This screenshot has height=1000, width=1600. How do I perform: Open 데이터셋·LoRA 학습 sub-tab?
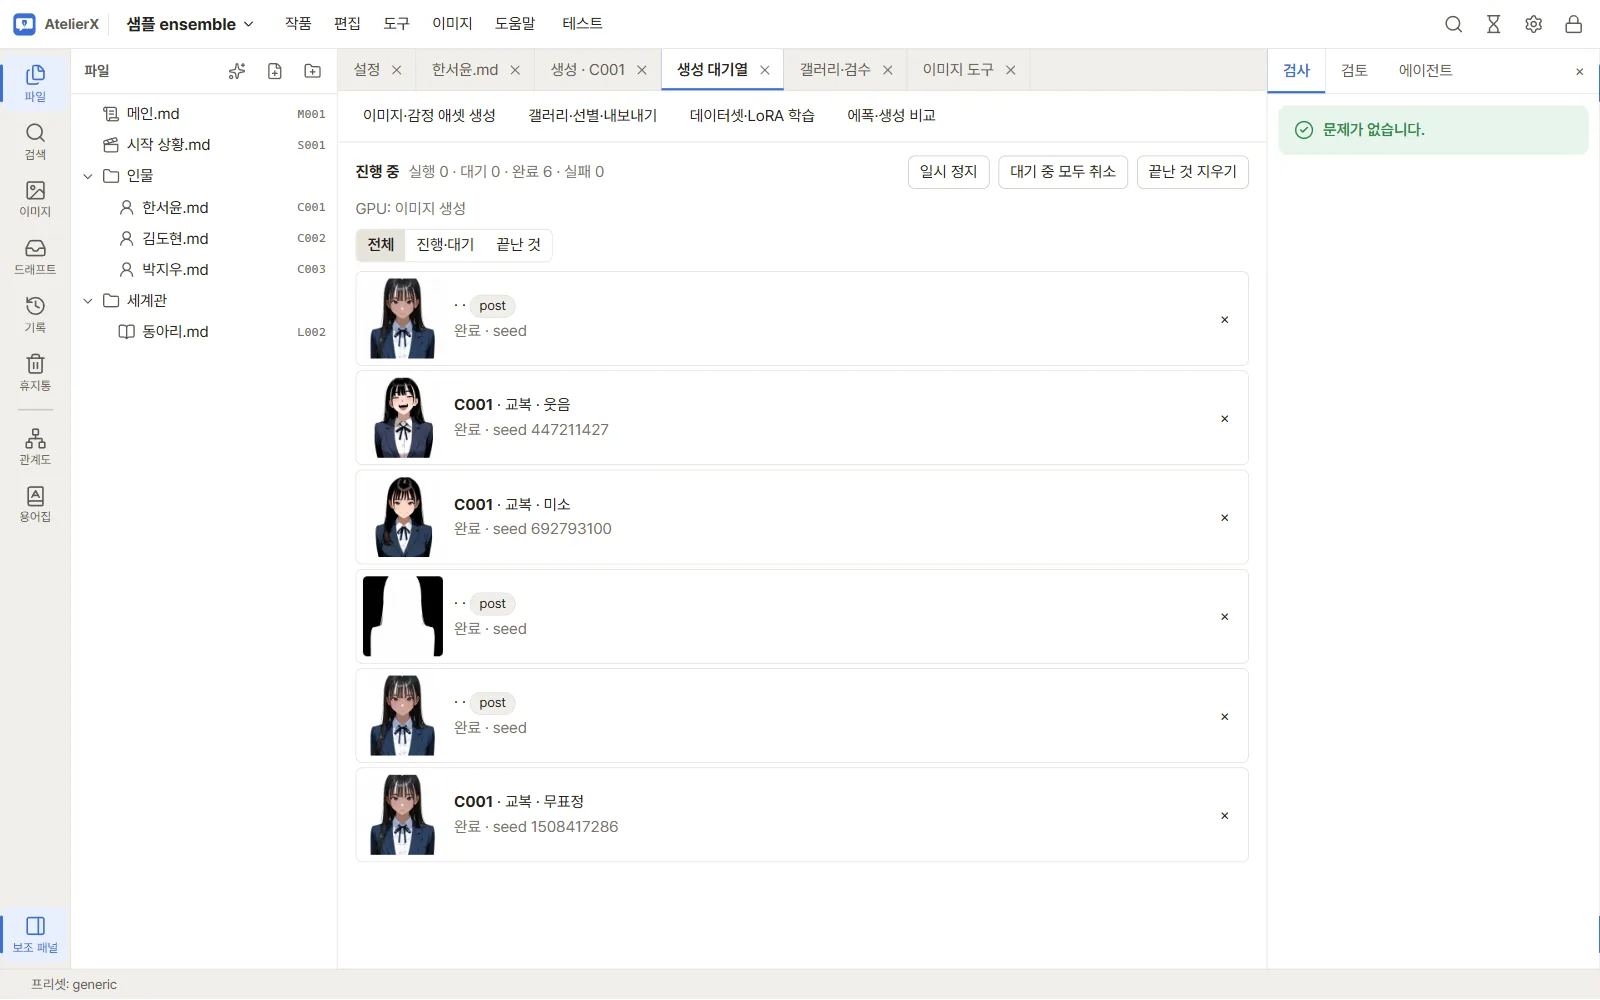[752, 116]
